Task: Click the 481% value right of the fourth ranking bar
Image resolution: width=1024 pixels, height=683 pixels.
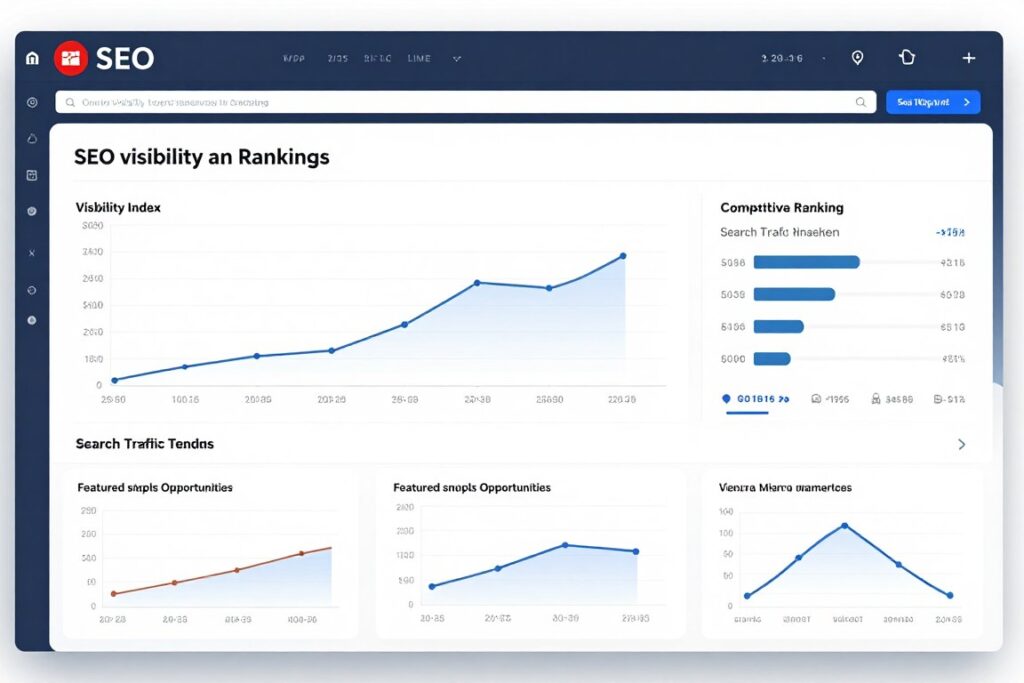Action: point(953,358)
